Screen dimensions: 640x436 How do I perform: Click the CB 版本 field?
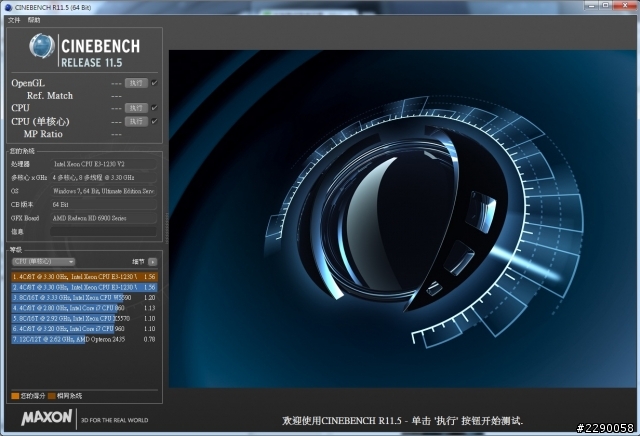[104, 205]
